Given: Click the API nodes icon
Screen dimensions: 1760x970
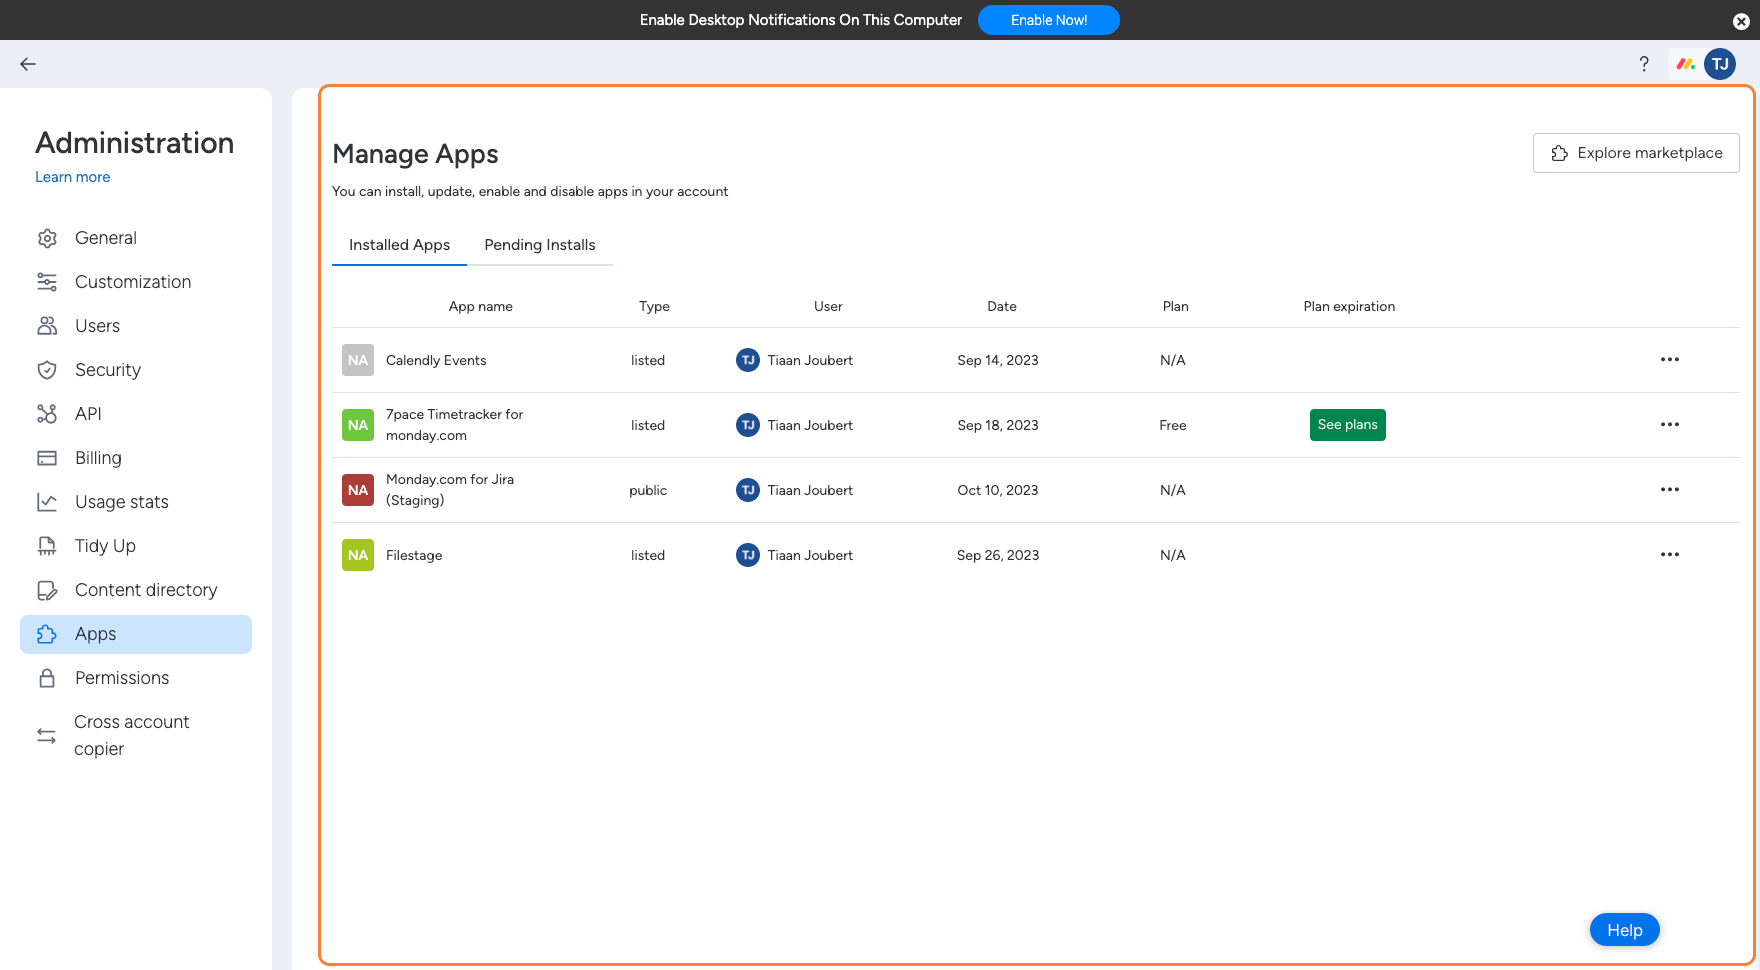Looking at the screenshot, I should tap(47, 414).
